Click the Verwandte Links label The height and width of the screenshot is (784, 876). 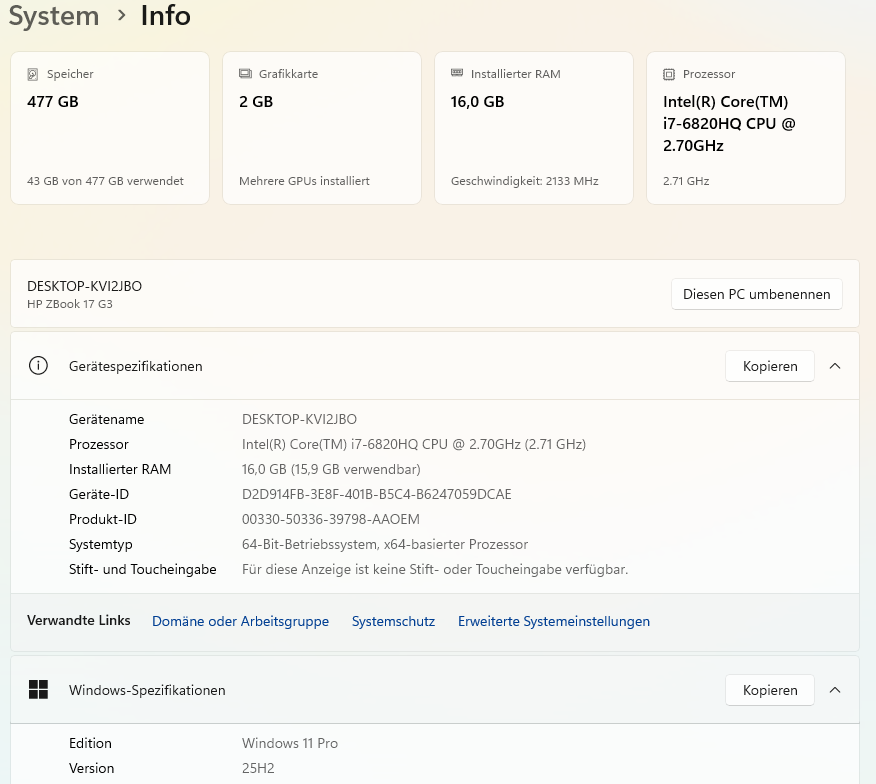click(79, 620)
